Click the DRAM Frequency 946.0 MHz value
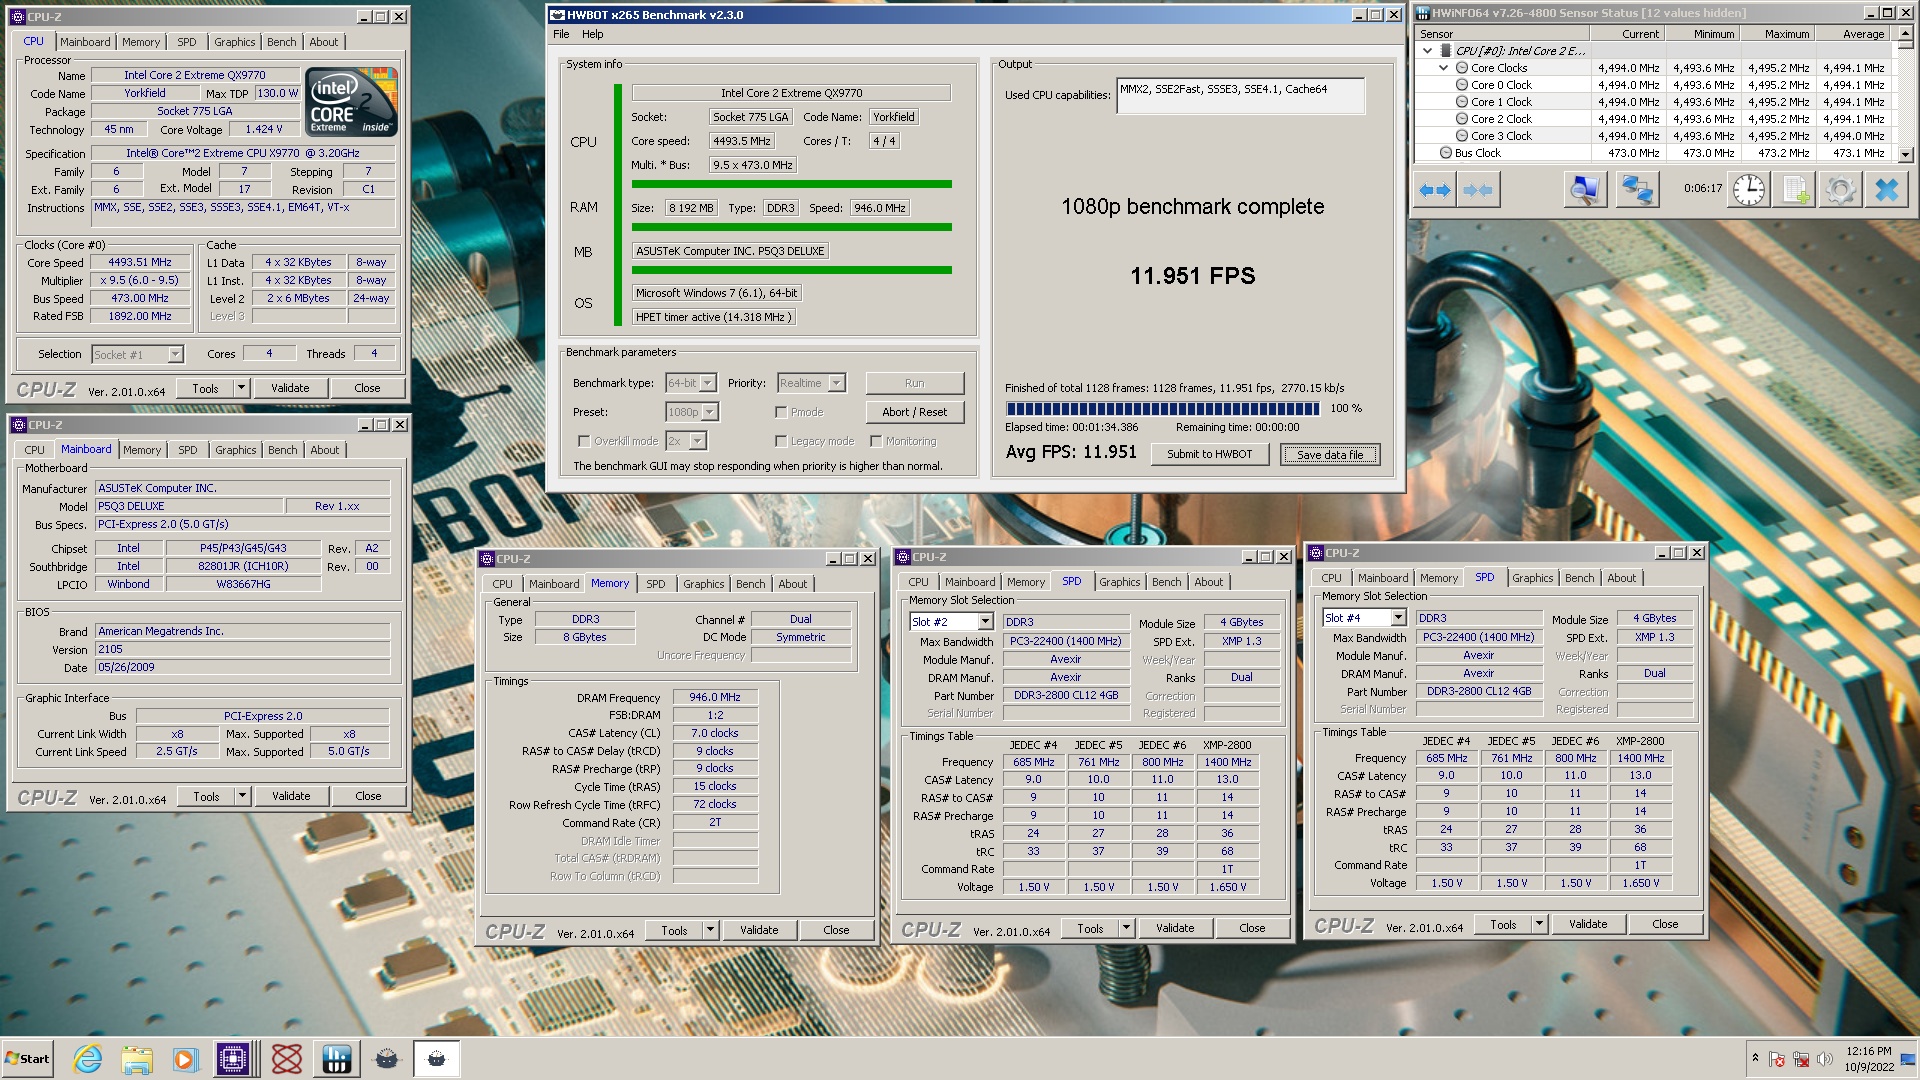Screen dimensions: 1920x1080 [x=715, y=698]
